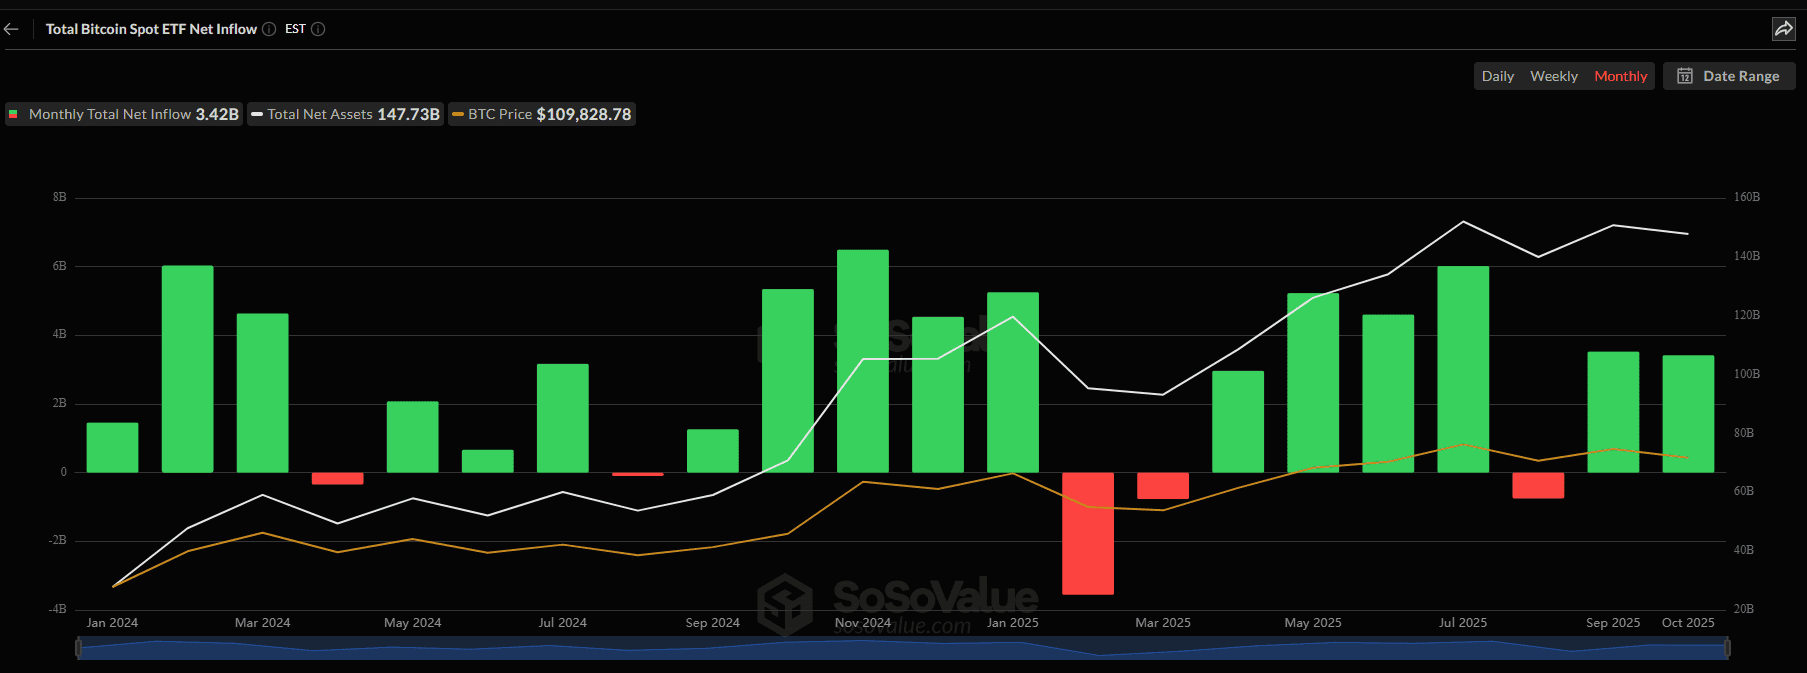Click the Feb 2024 green inflow bar

coord(187,368)
